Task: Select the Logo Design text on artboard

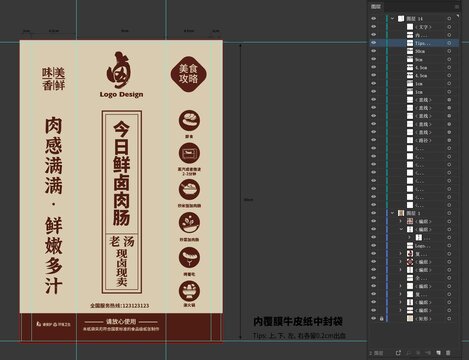Action: [121, 94]
